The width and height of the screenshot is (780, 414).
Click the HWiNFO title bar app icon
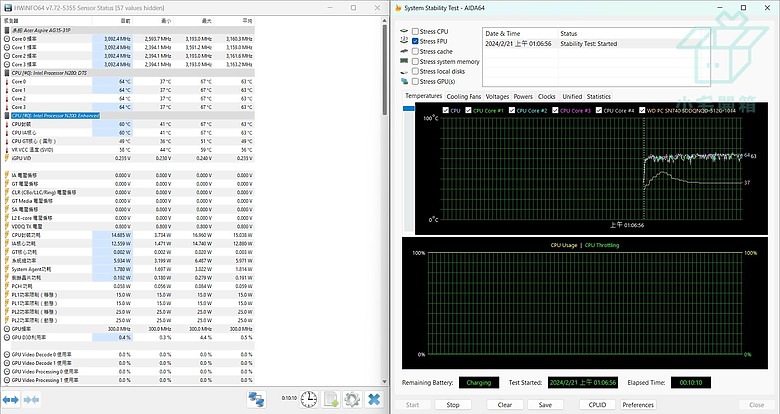pyautogui.click(x=8, y=8)
